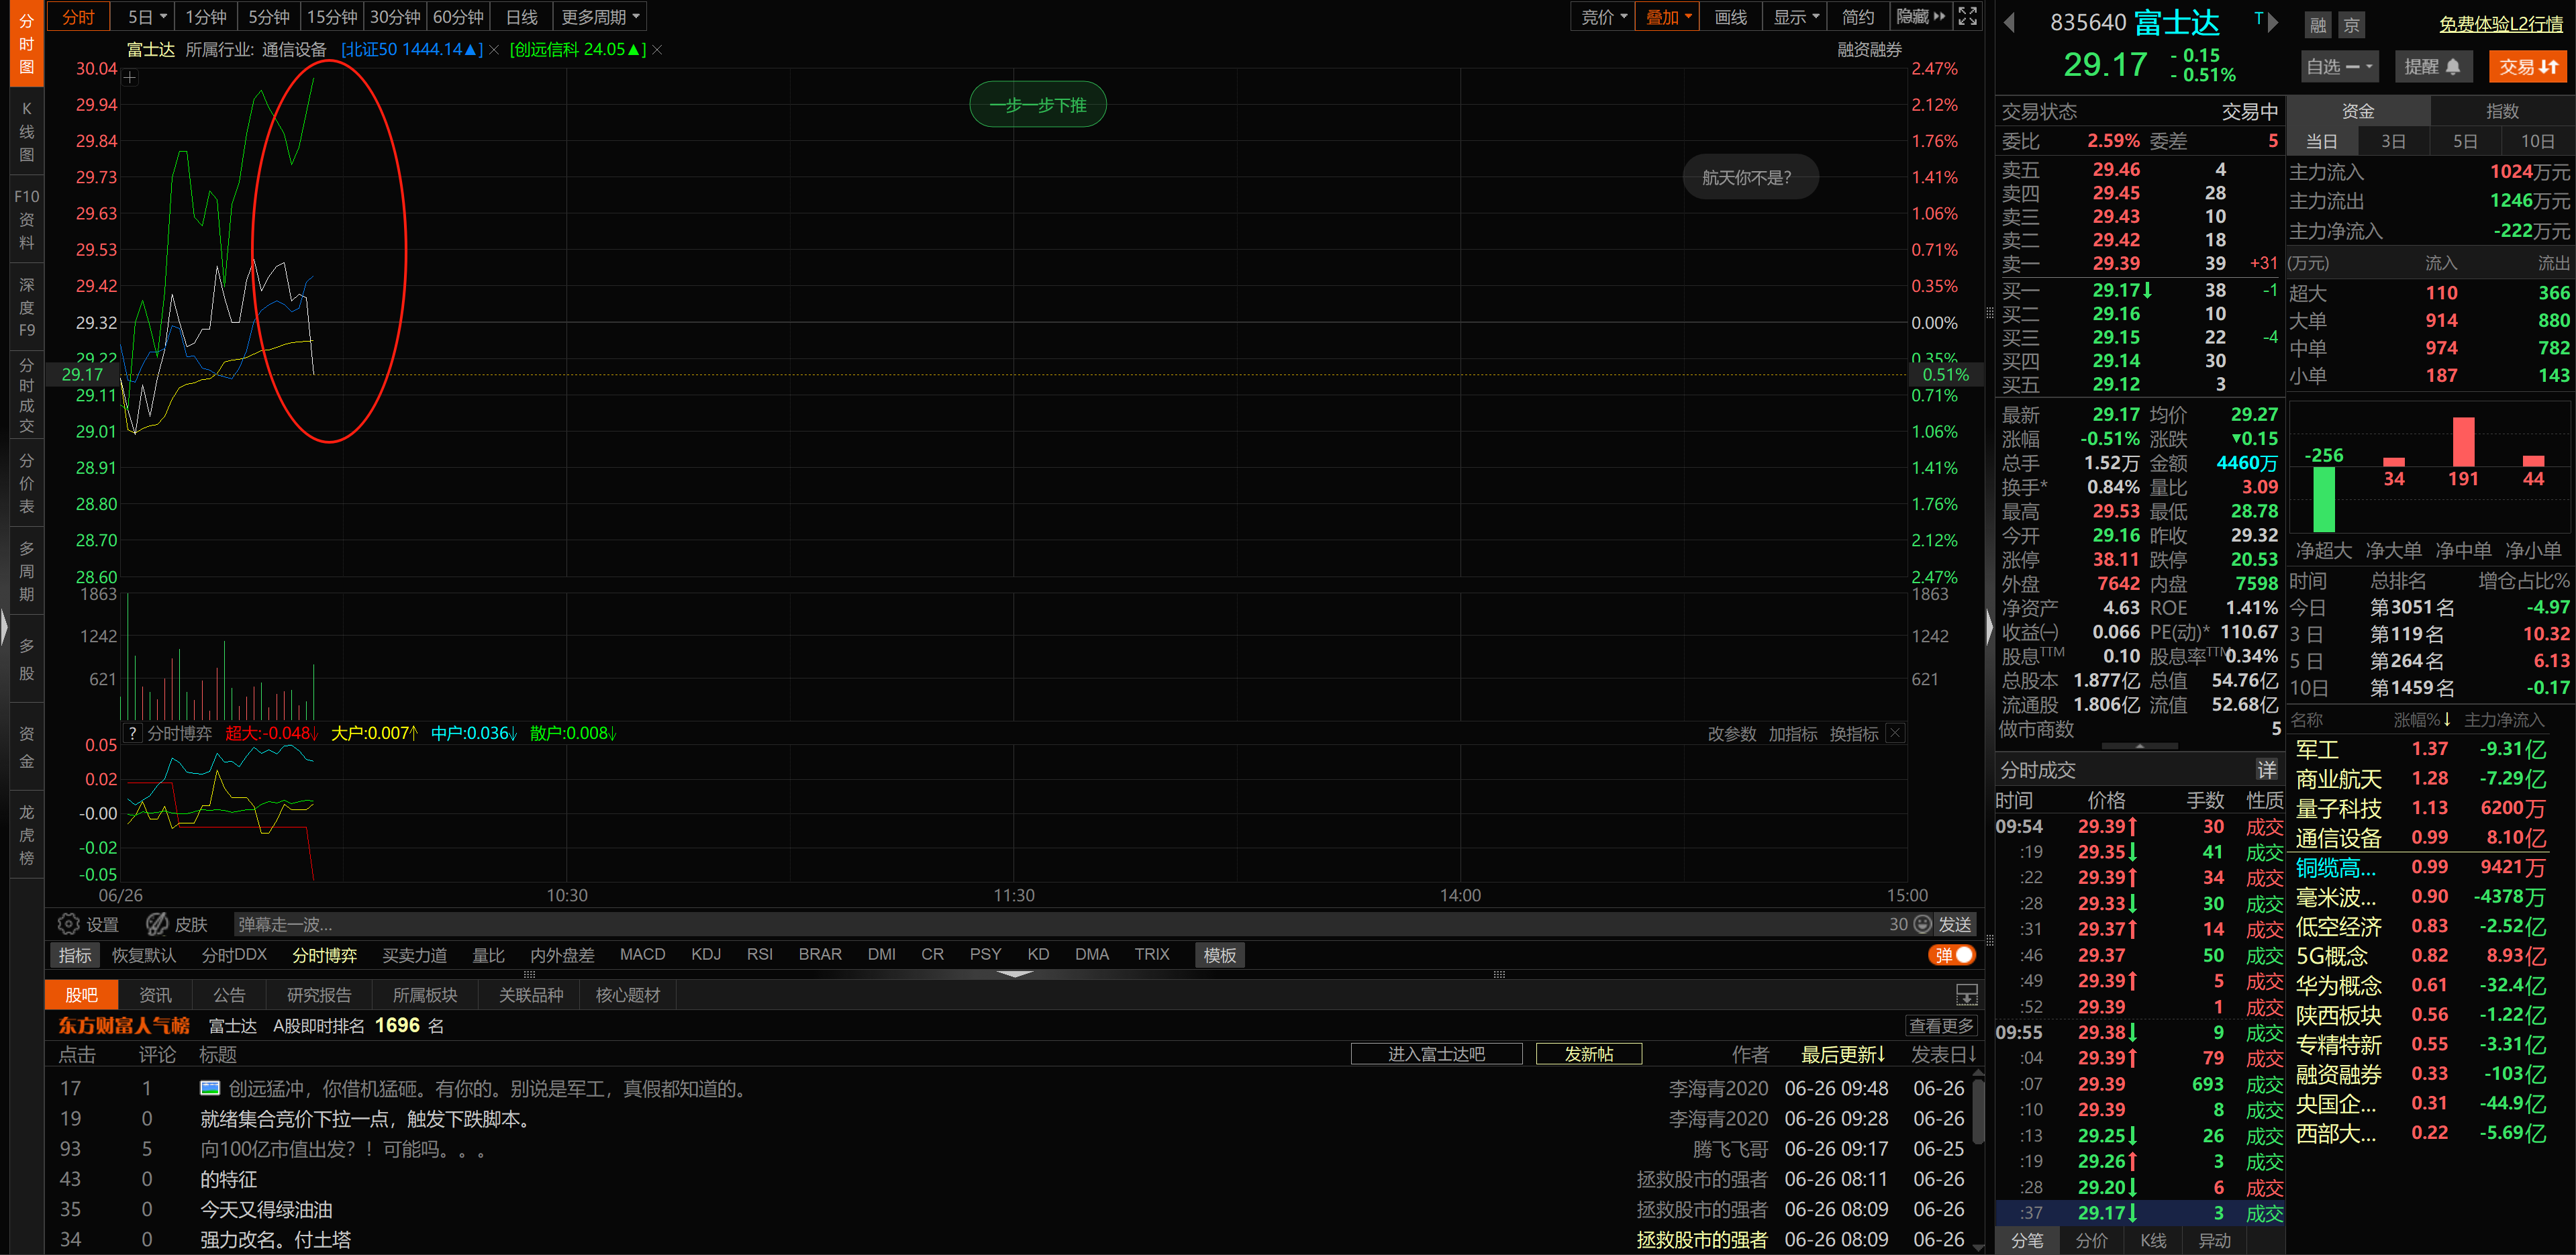Click the danmaku text input field
The height and width of the screenshot is (1255, 2576).
point(1057,924)
